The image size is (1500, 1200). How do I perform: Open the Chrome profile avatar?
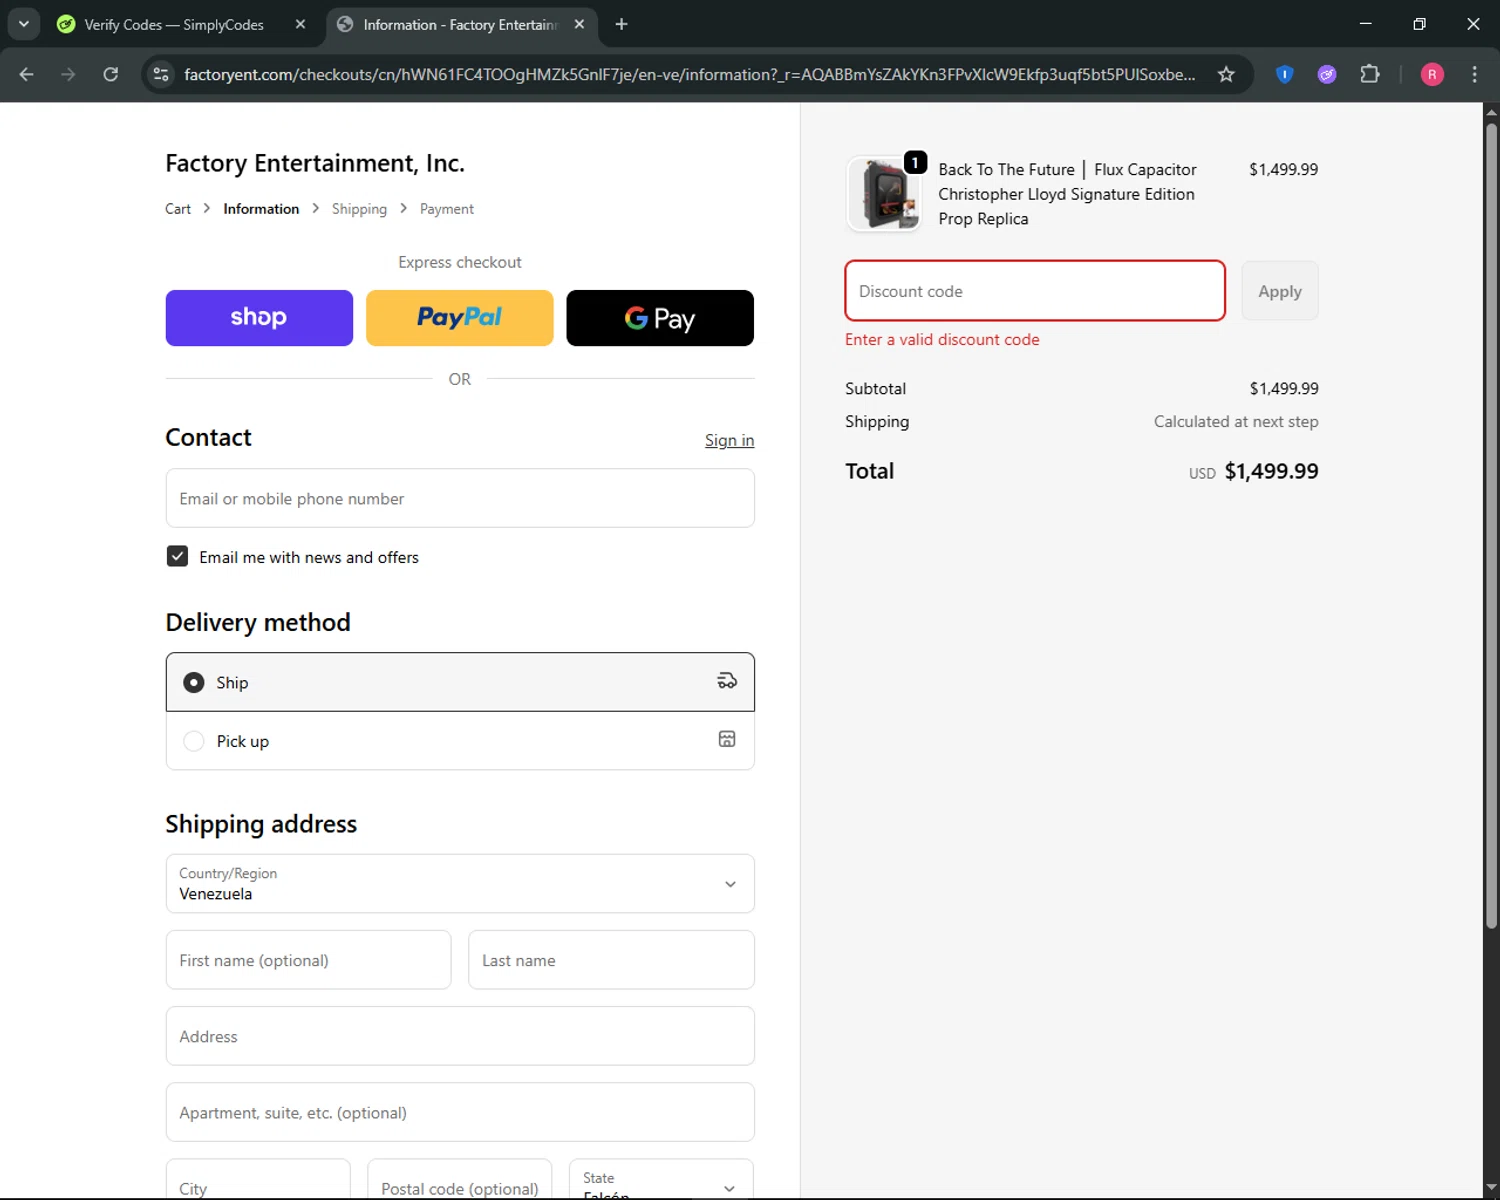pyautogui.click(x=1432, y=74)
